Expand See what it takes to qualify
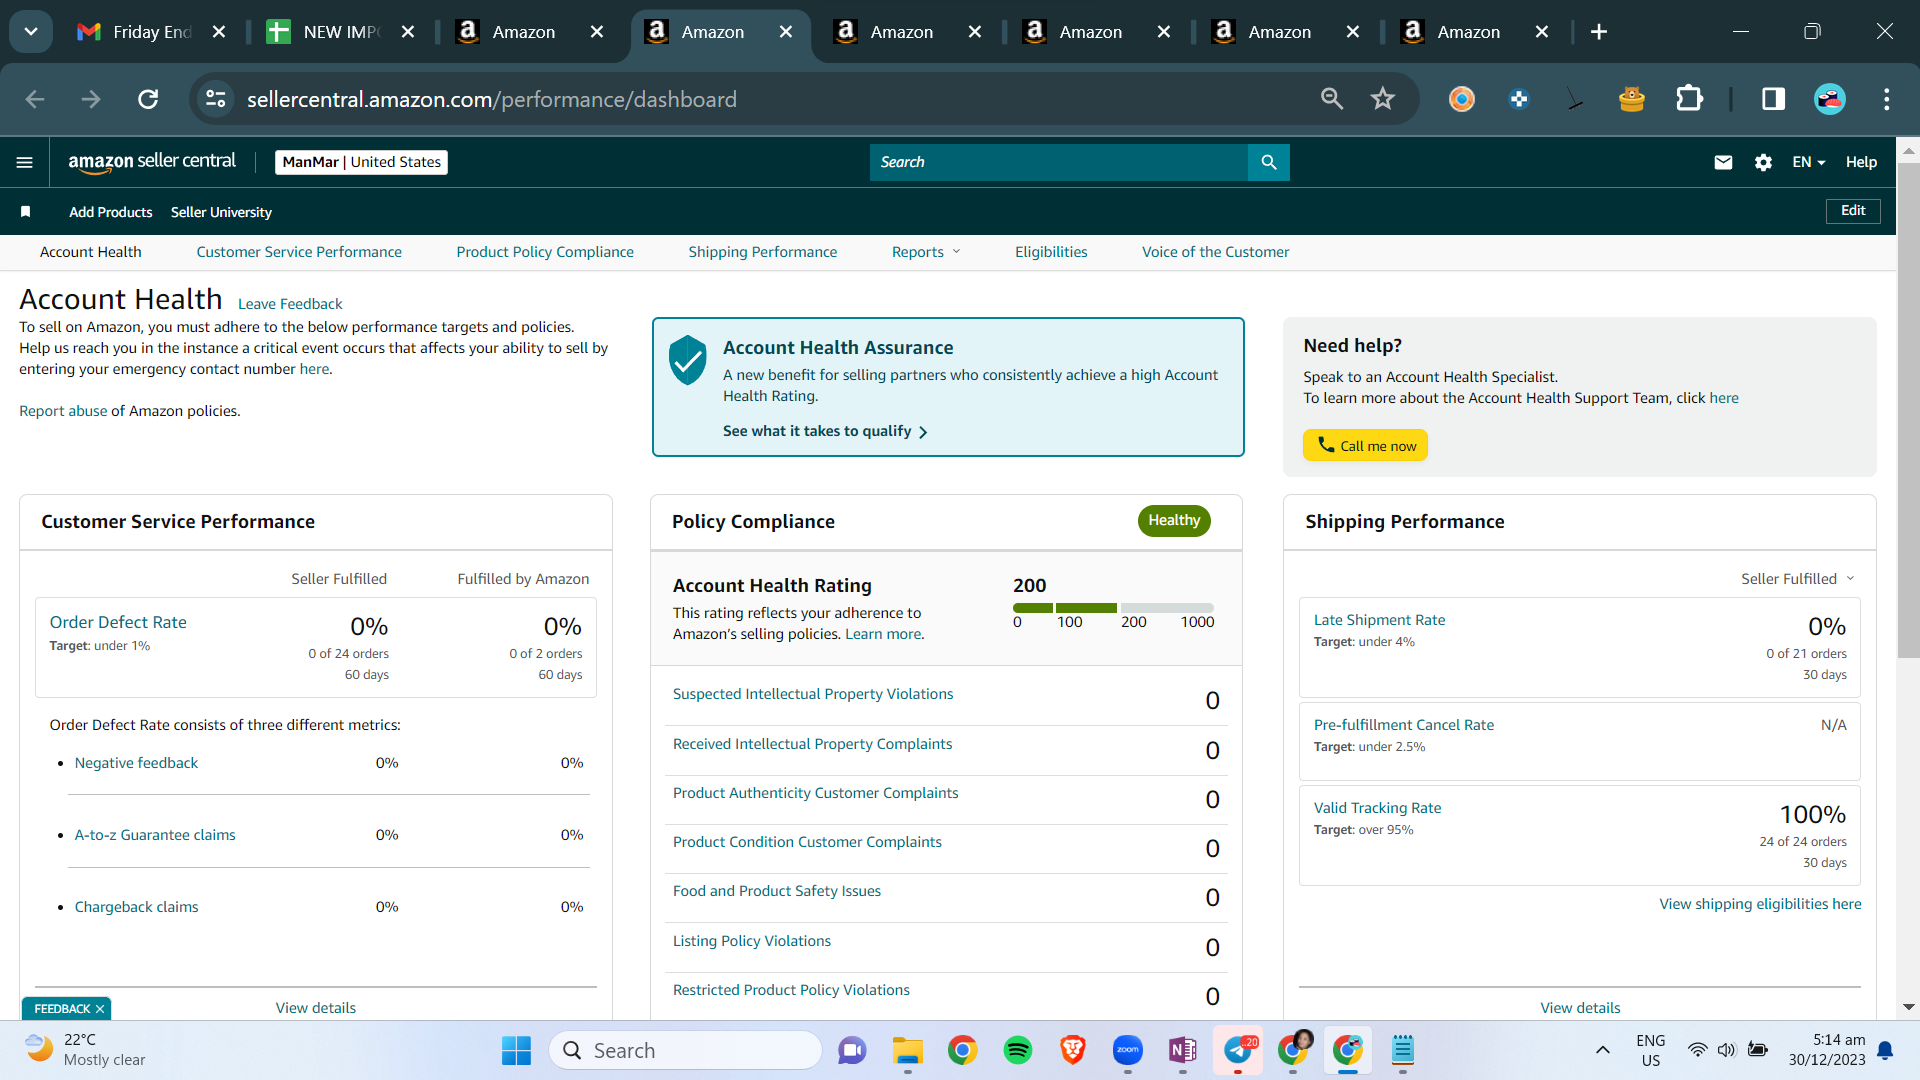 point(825,431)
